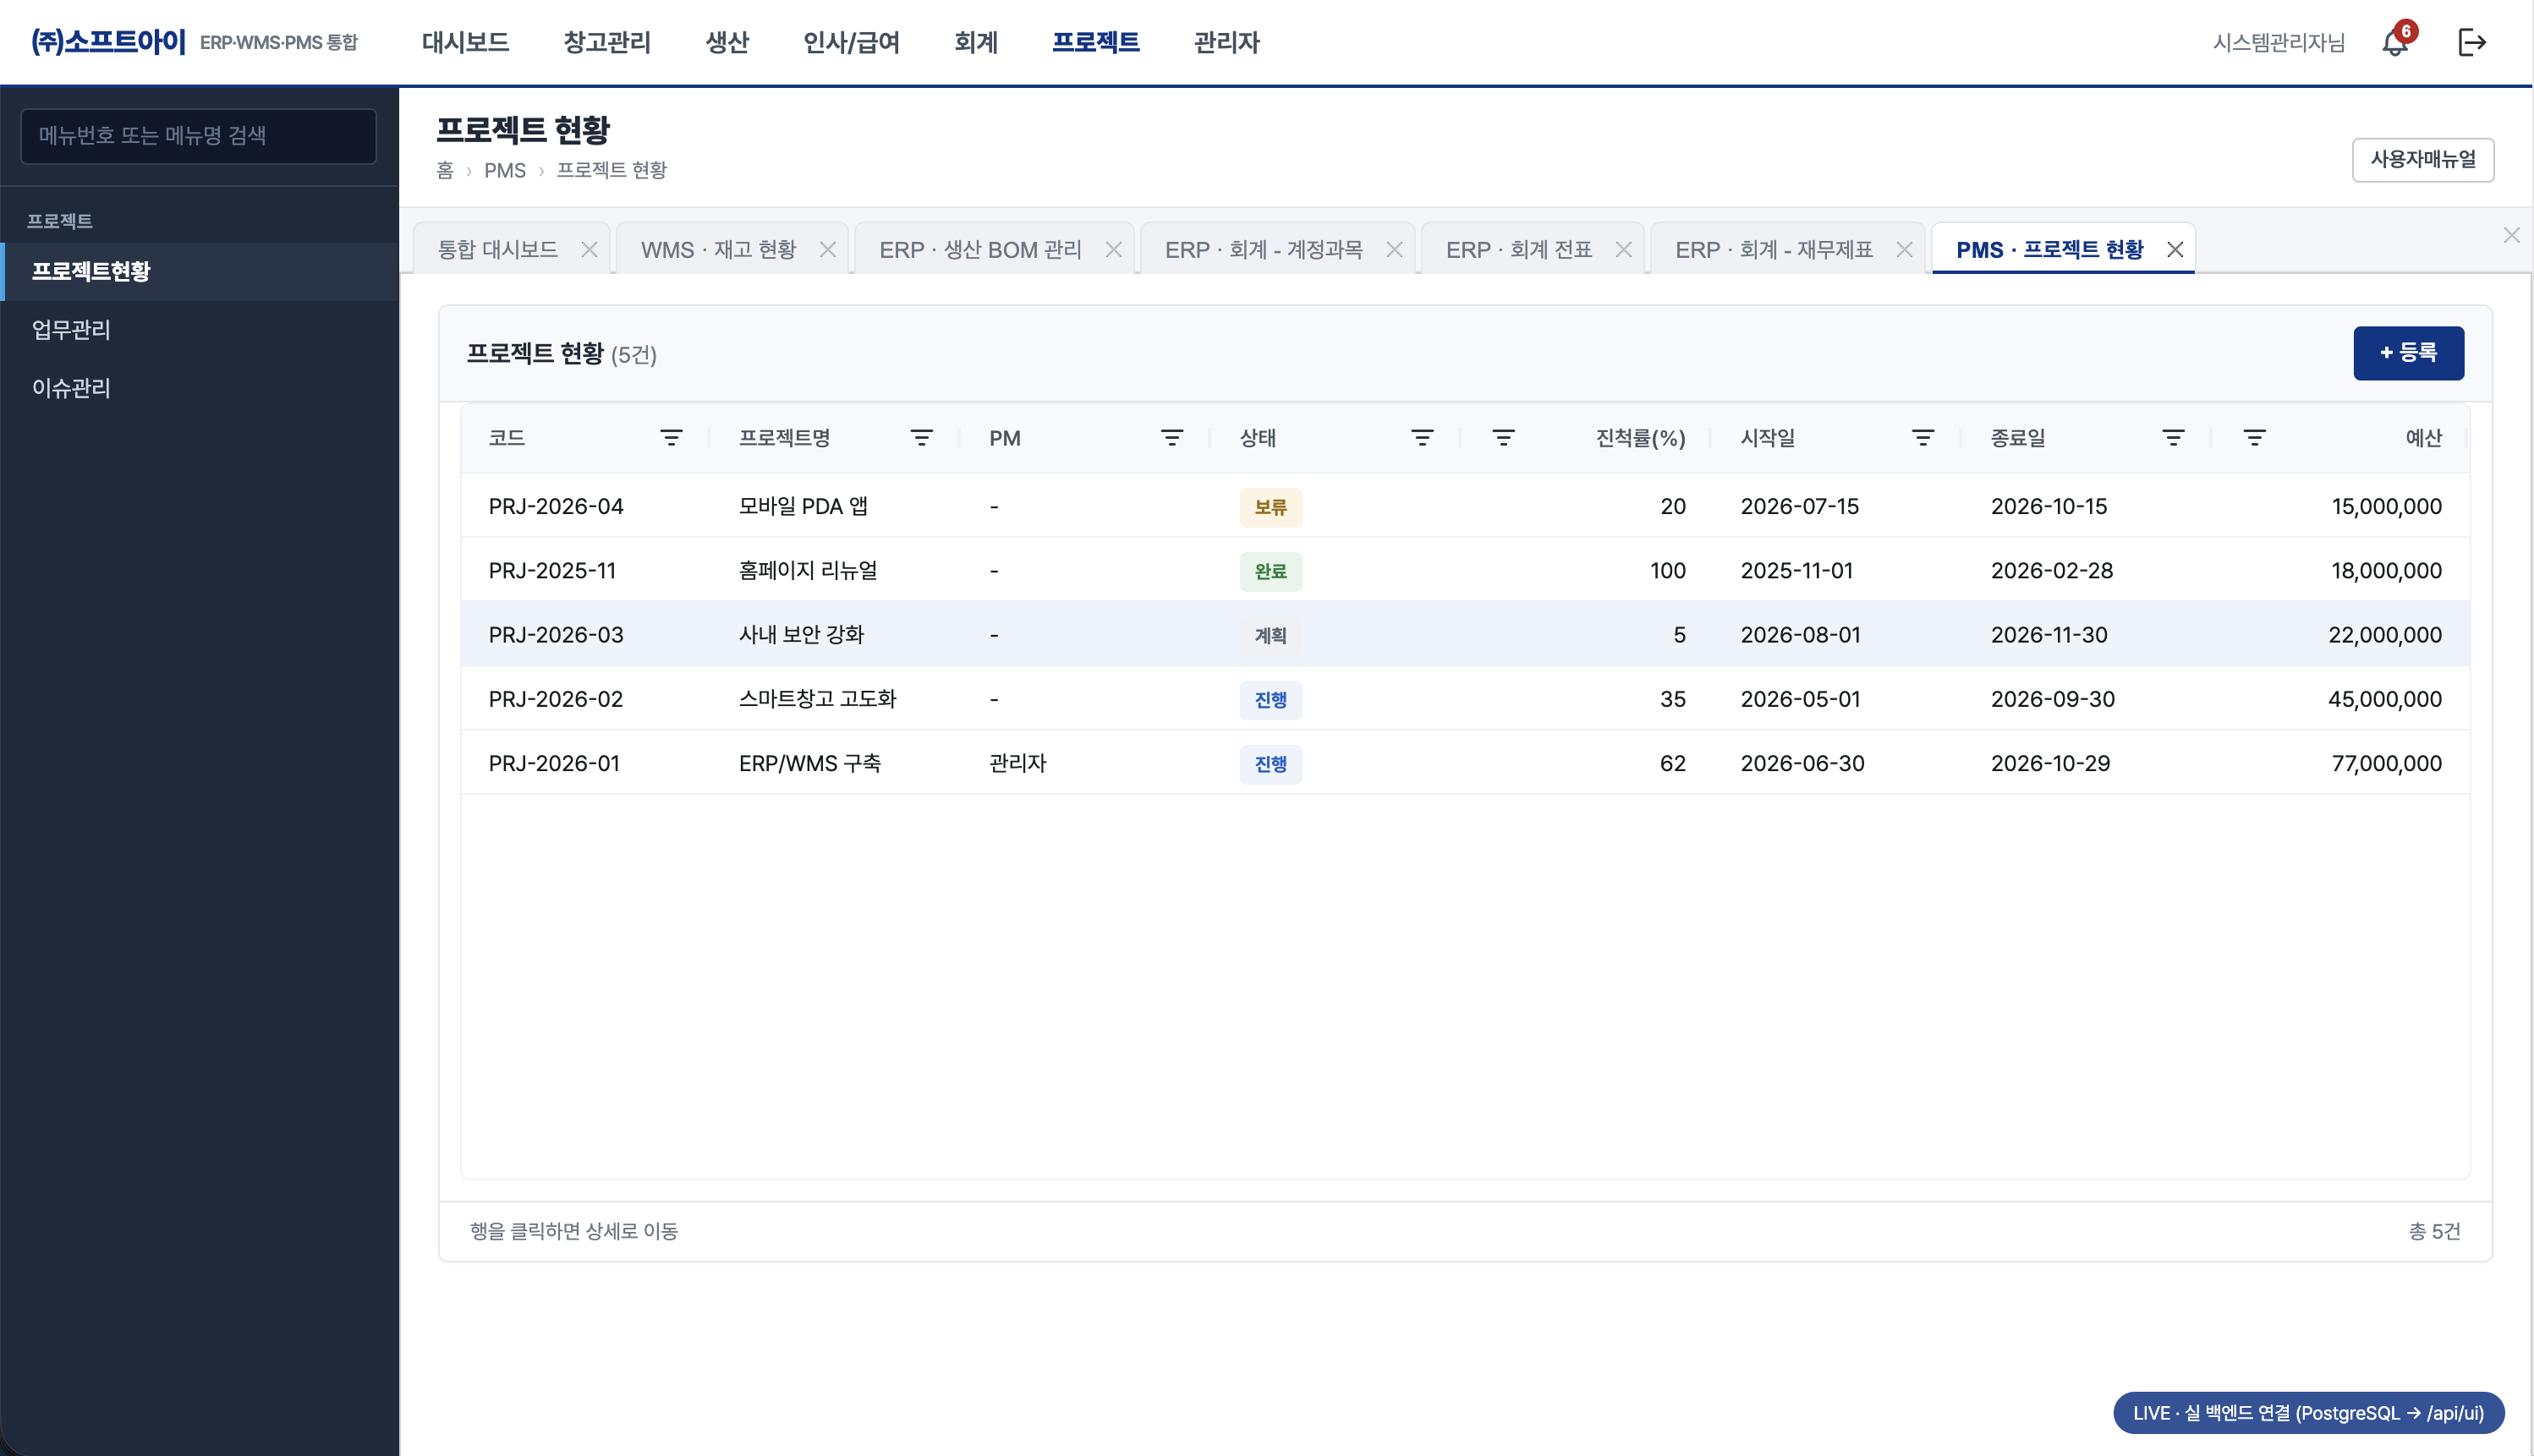The width and height of the screenshot is (2534, 1456).
Task: Open the notifications bell icon
Action: point(2394,42)
